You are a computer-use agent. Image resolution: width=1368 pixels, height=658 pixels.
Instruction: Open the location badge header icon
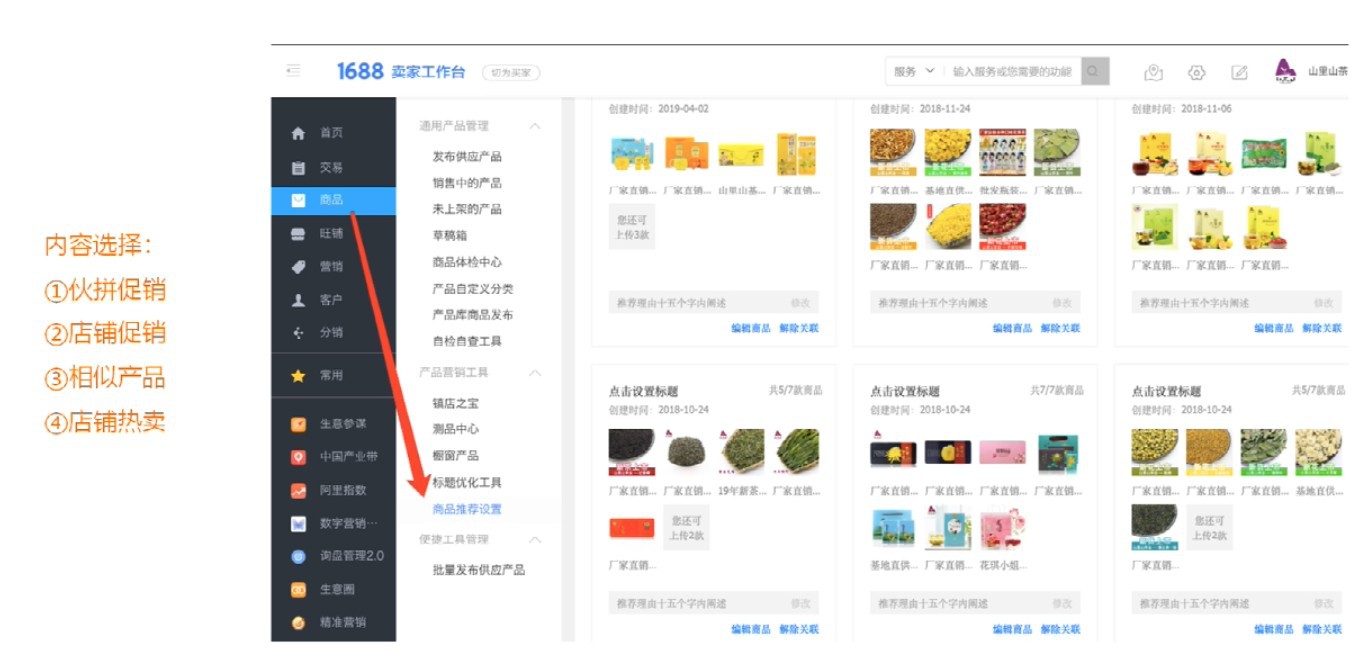point(1154,72)
